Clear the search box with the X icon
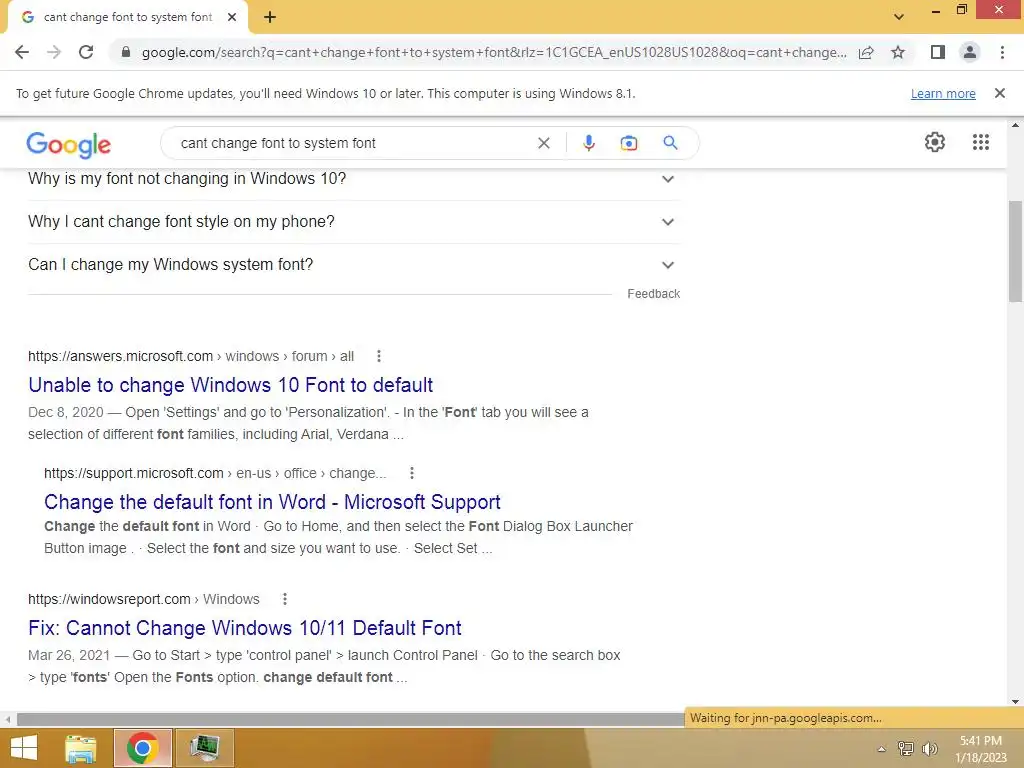1024x768 pixels. [x=543, y=143]
